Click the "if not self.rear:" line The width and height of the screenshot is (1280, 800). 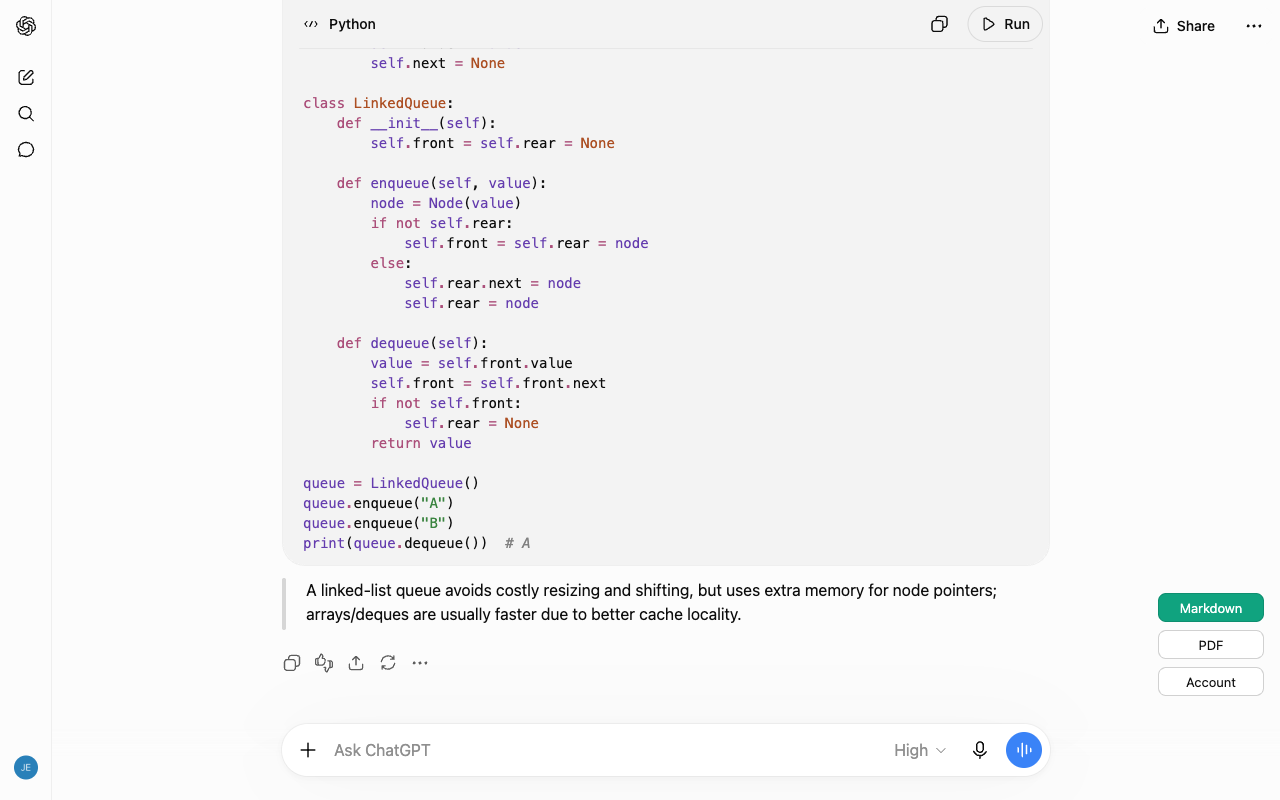(442, 223)
